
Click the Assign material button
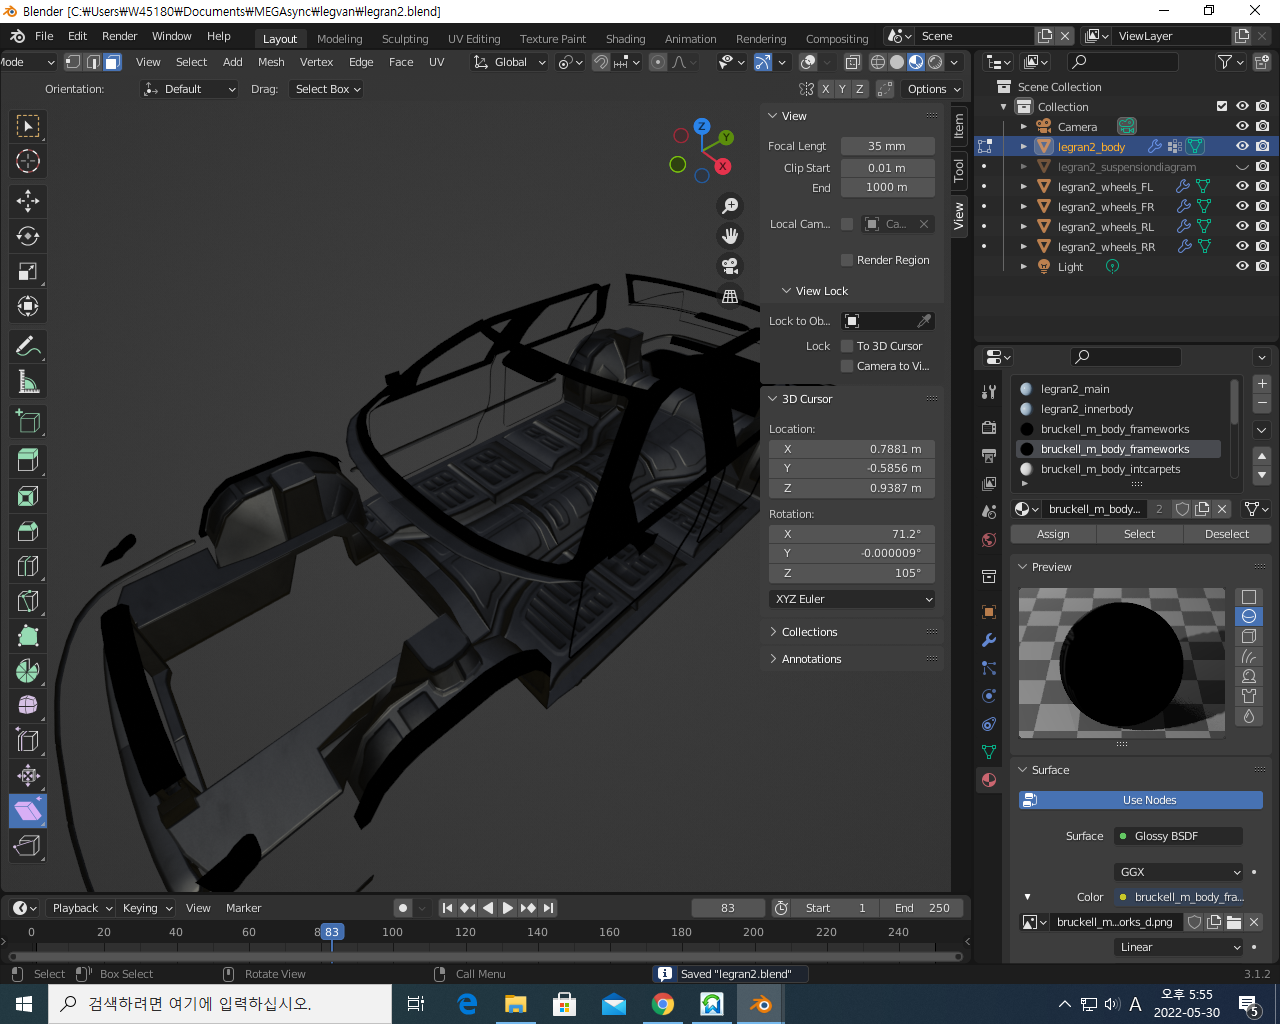(1053, 534)
